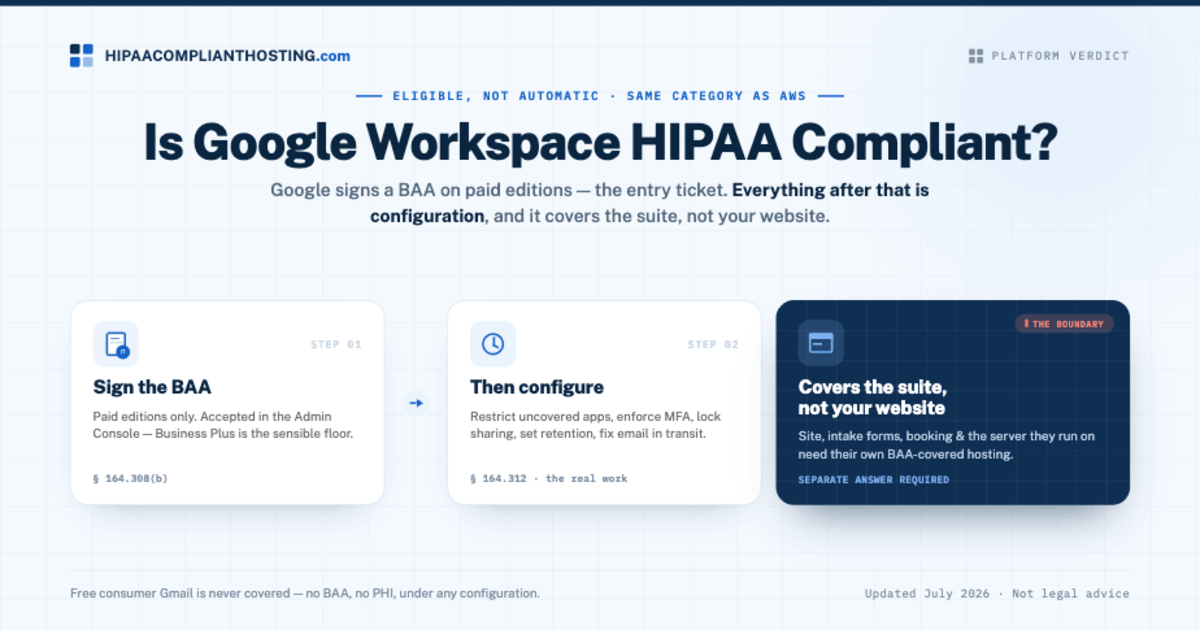Screen dimensions: 1200x630
Task: Click the STEP 02 label
Action: (713, 344)
